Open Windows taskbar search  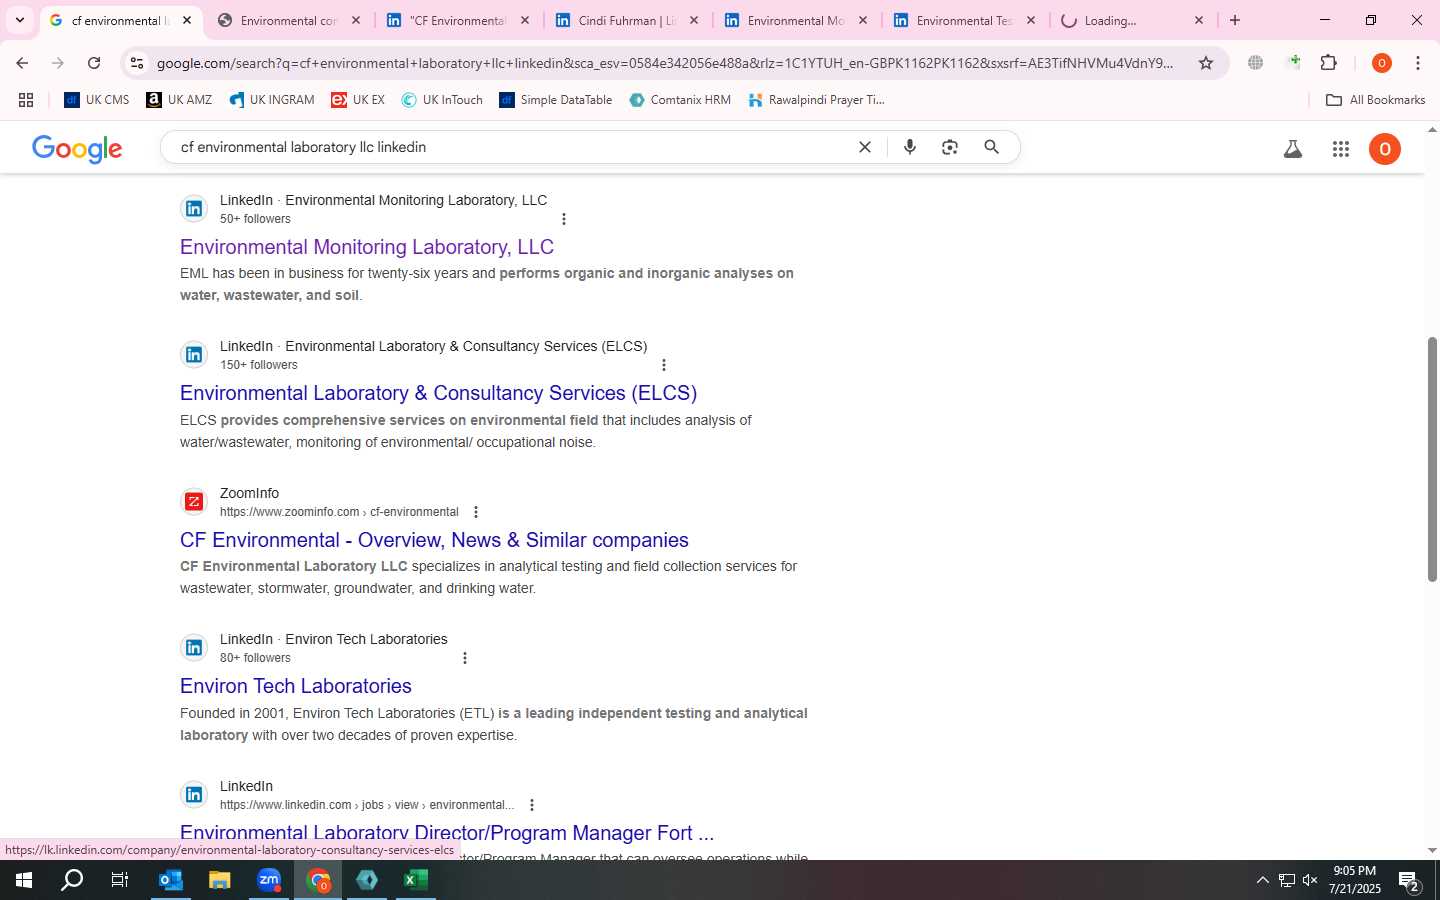coord(72,881)
